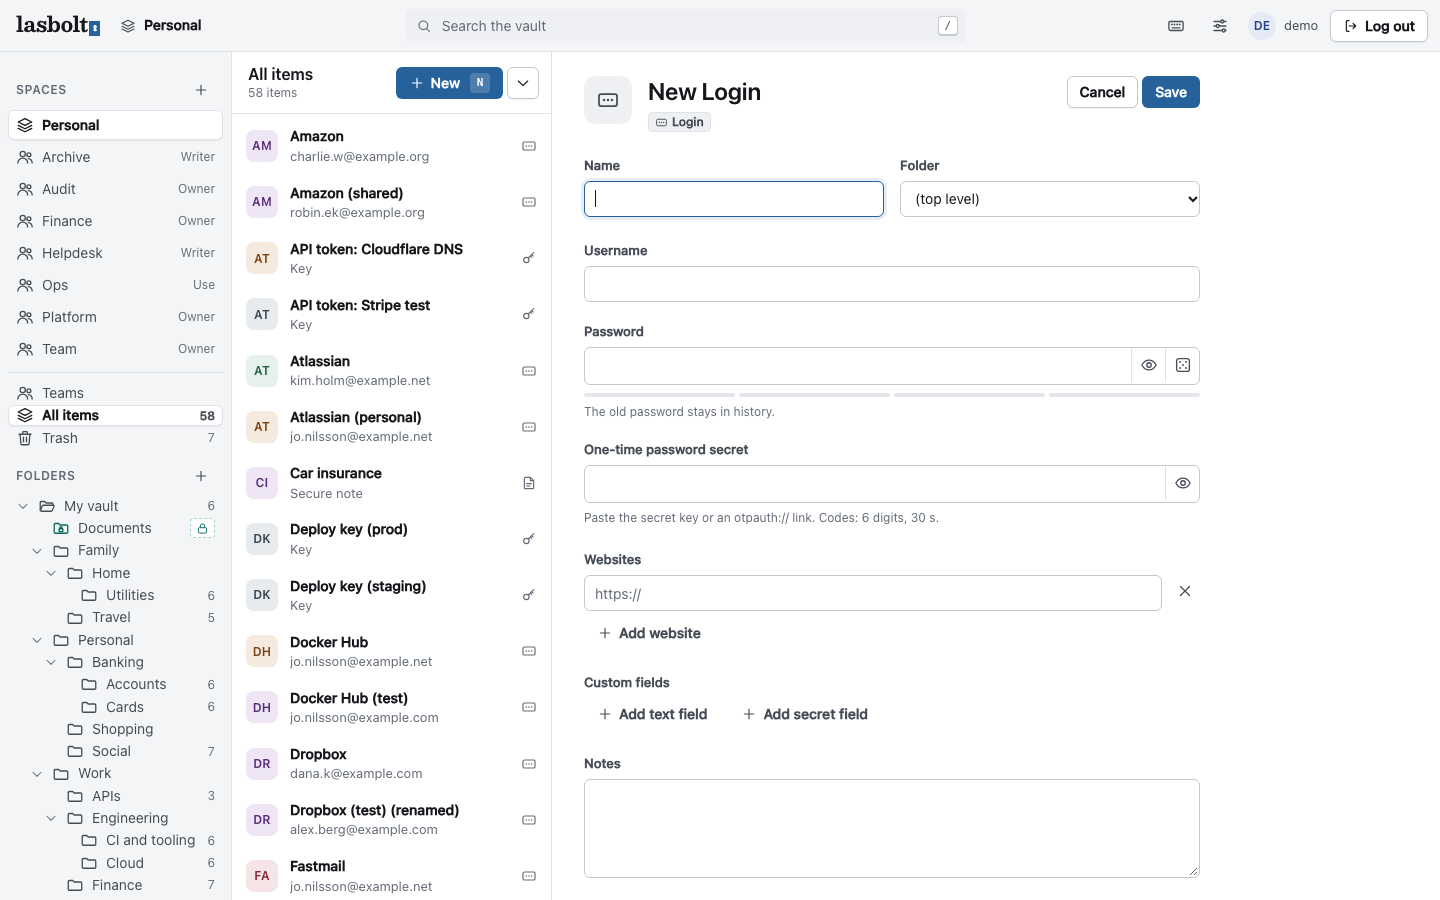Click into the Username field
This screenshot has width=1440, height=900.
coord(892,284)
